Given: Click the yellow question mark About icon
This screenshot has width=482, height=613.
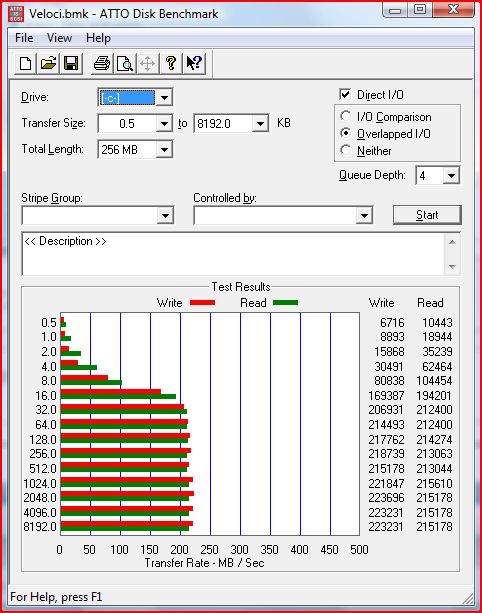Looking at the screenshot, I should click(x=170, y=63).
